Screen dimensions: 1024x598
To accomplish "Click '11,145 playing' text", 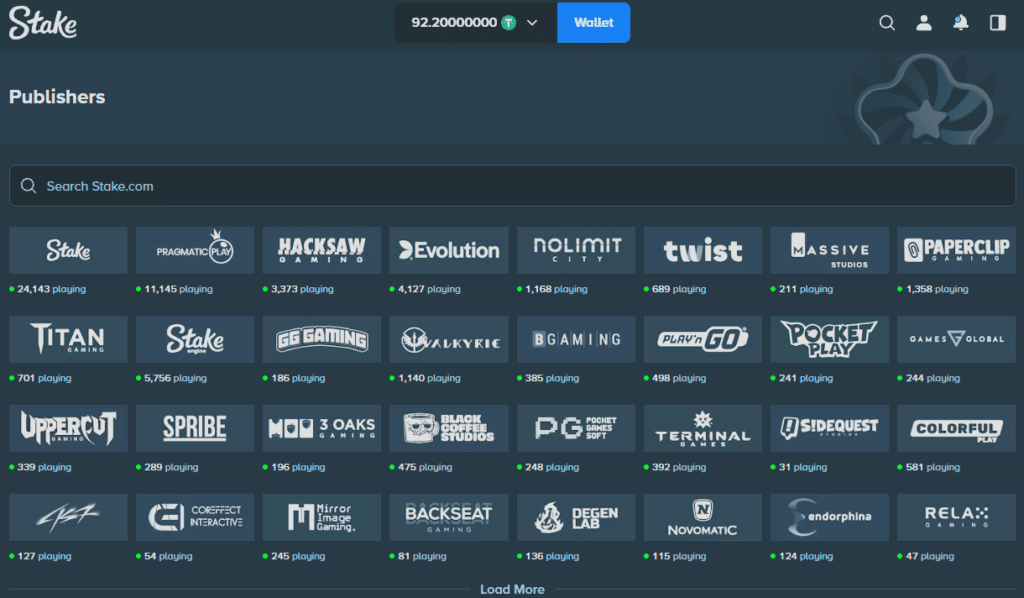I will click(178, 289).
